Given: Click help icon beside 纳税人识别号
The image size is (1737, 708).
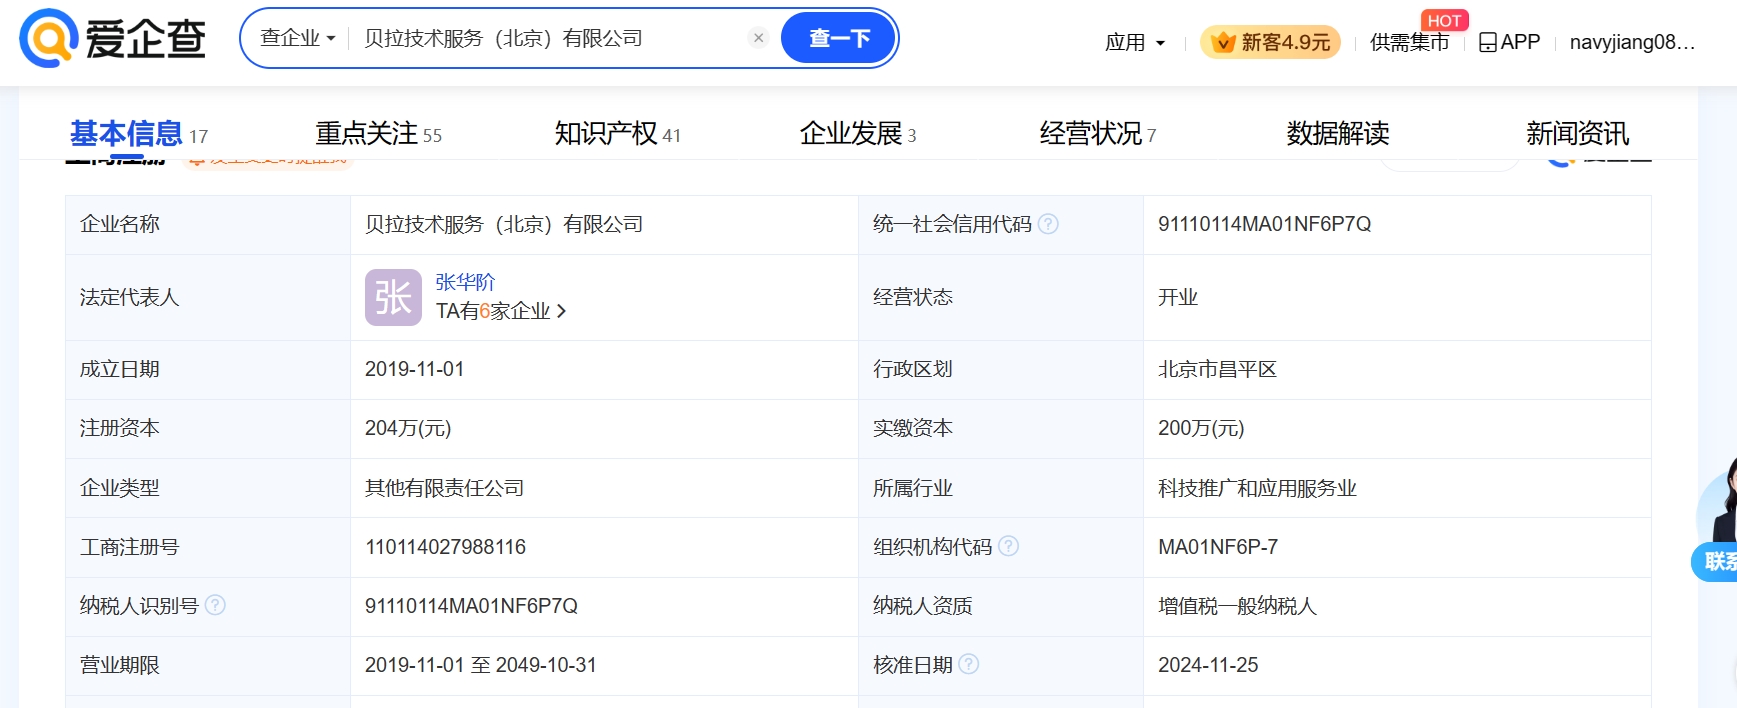Looking at the screenshot, I should pyautogui.click(x=215, y=605).
